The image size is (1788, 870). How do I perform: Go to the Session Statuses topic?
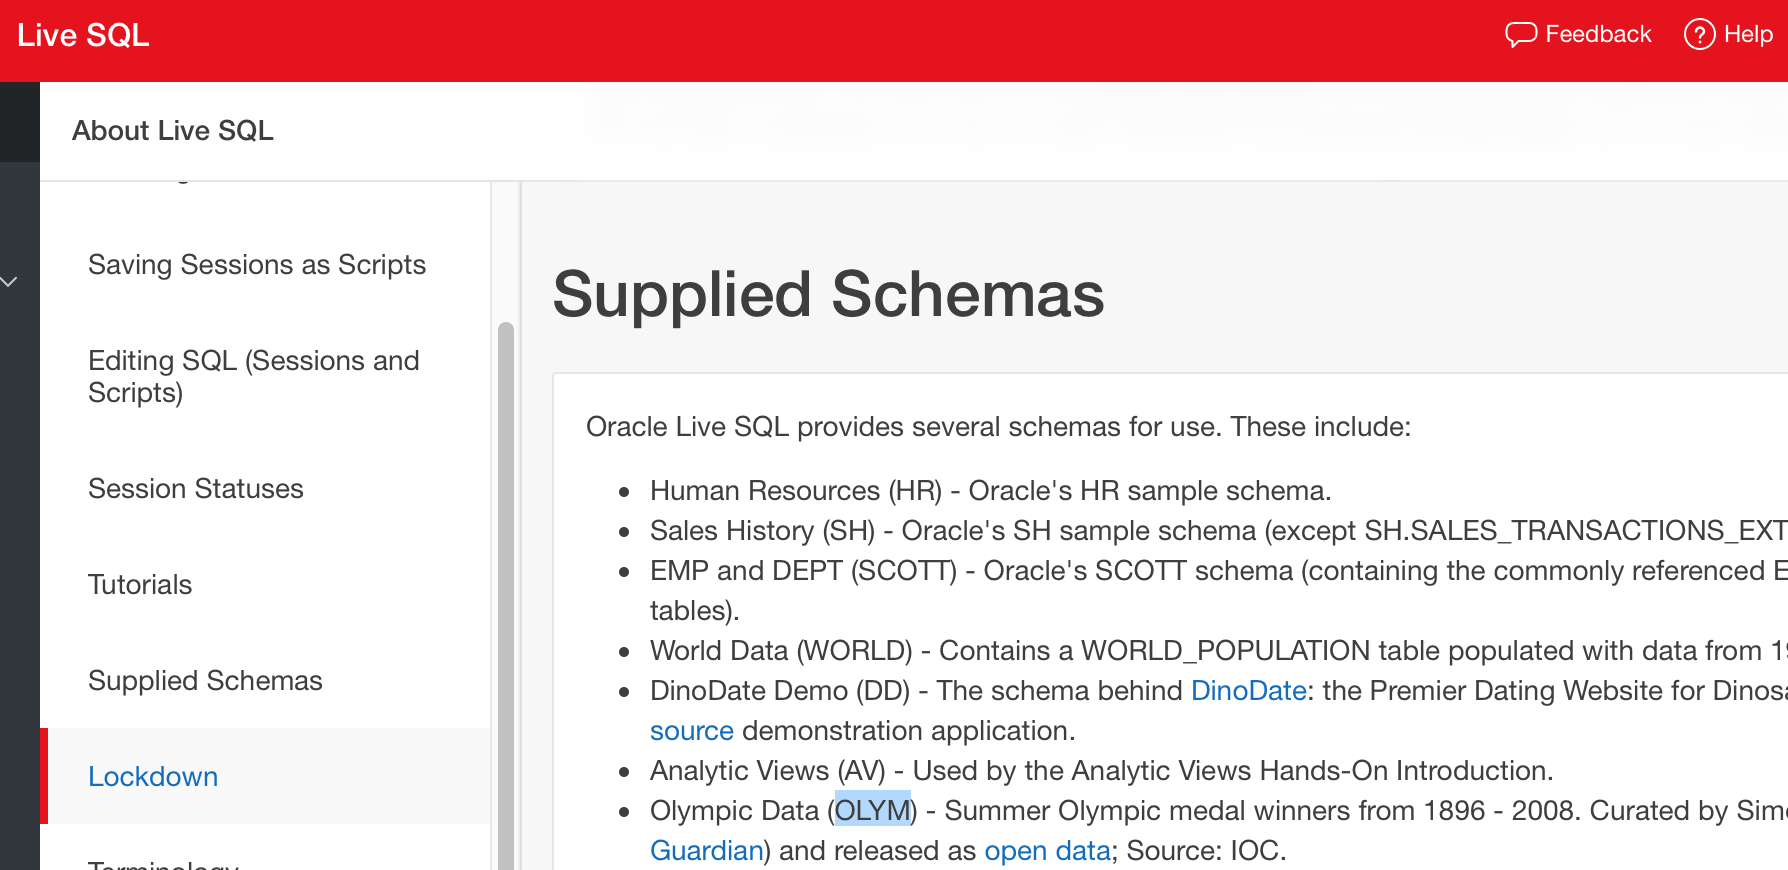(196, 489)
